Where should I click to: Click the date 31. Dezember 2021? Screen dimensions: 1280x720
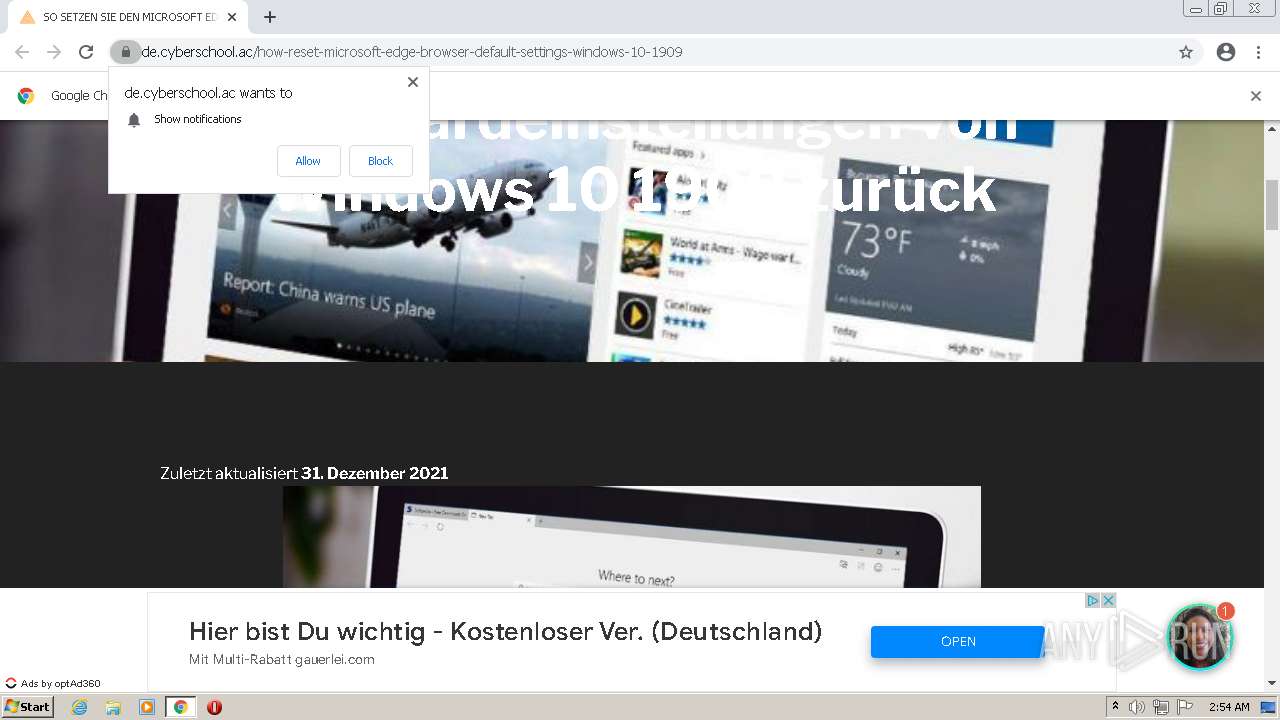coord(375,473)
